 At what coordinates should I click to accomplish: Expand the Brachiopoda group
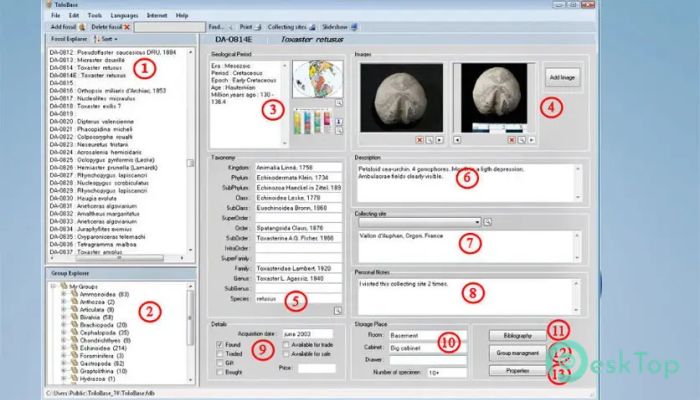(x=63, y=325)
